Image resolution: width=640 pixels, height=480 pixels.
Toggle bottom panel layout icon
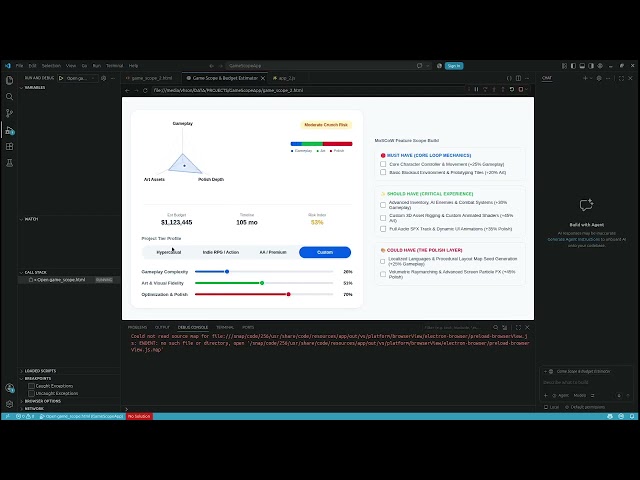[x=582, y=66]
